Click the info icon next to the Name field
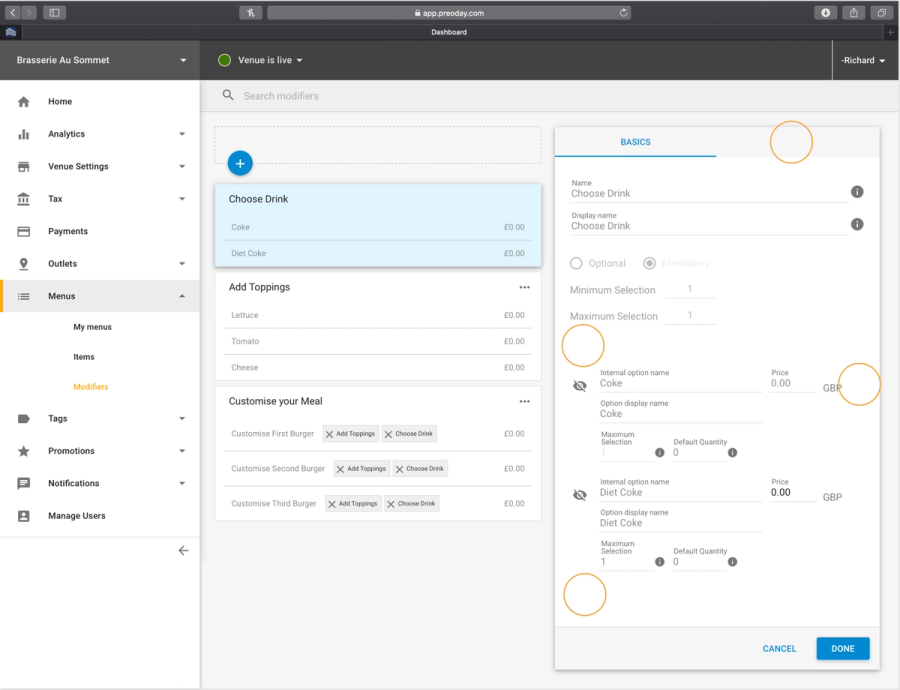The width and height of the screenshot is (900, 690). pyautogui.click(x=857, y=192)
